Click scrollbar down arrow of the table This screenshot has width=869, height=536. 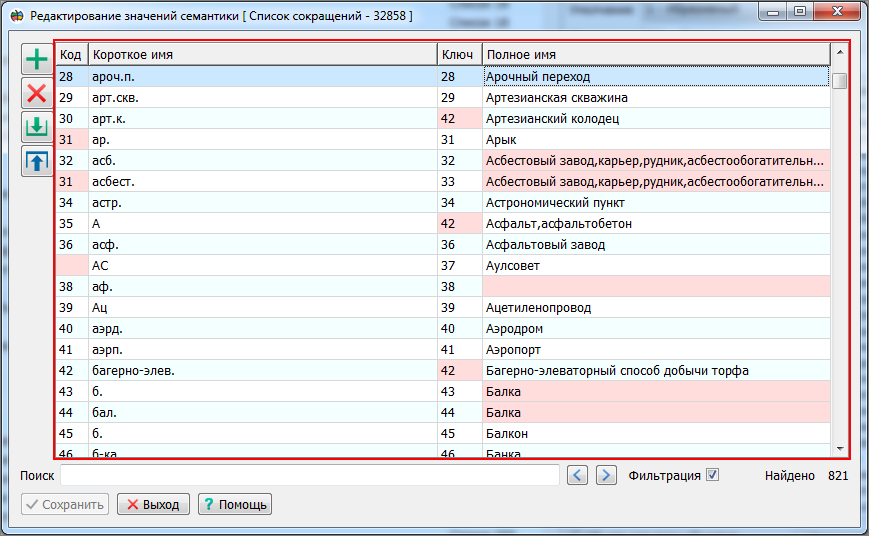(x=839, y=449)
